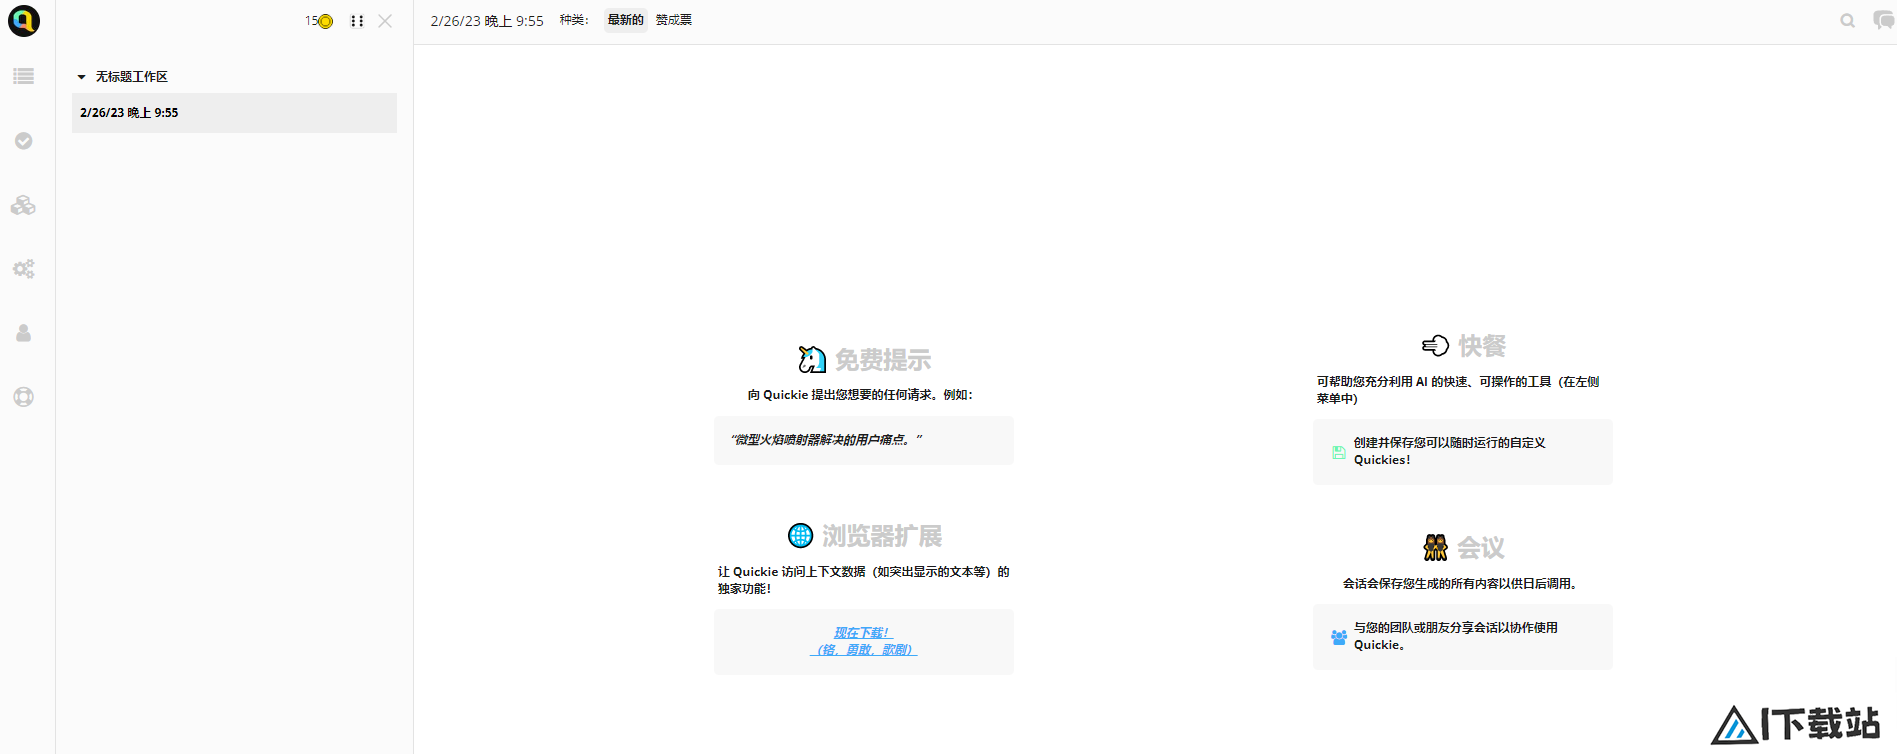The image size is (1897, 754).
Task: Open the cubes sidebar icon
Action: [x=24, y=205]
